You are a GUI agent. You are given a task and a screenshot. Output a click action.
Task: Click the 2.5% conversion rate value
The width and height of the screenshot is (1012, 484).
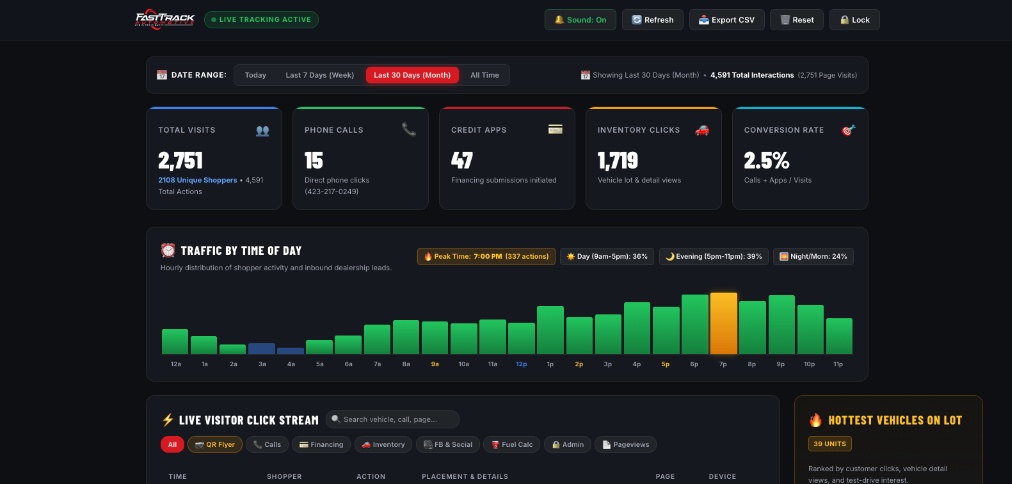[767, 160]
